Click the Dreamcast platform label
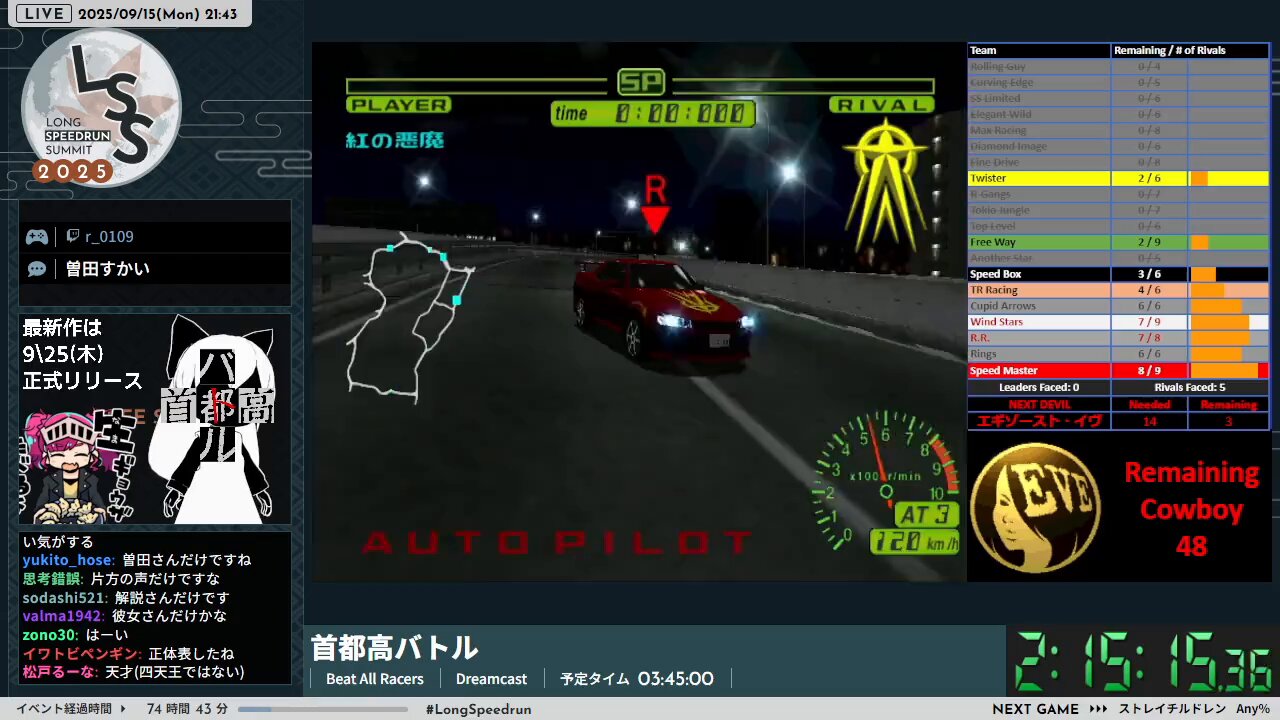Image resolution: width=1280 pixels, height=720 pixels. [x=491, y=679]
